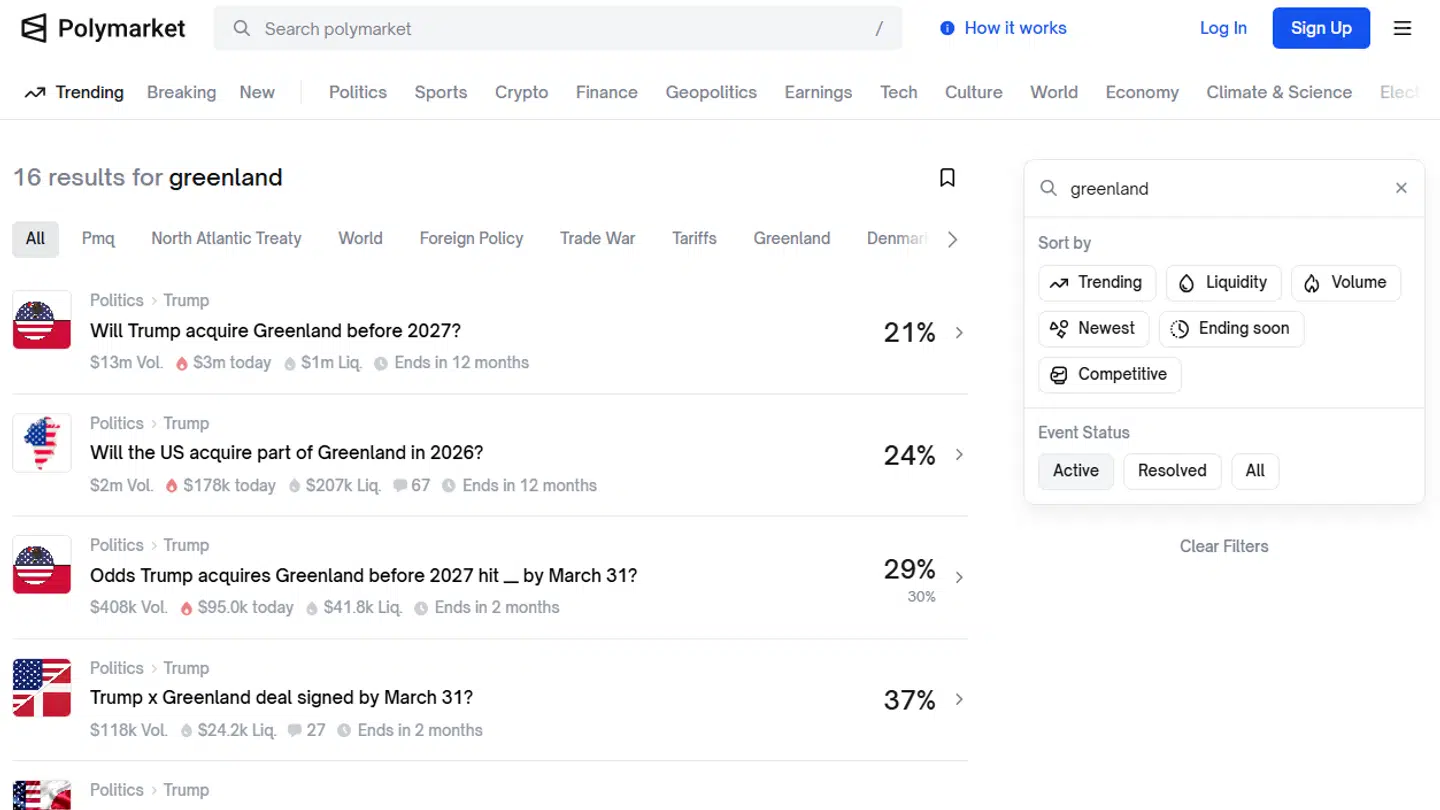The width and height of the screenshot is (1440, 810).
Task: Click the Polymarket logo icon
Action: (x=34, y=28)
